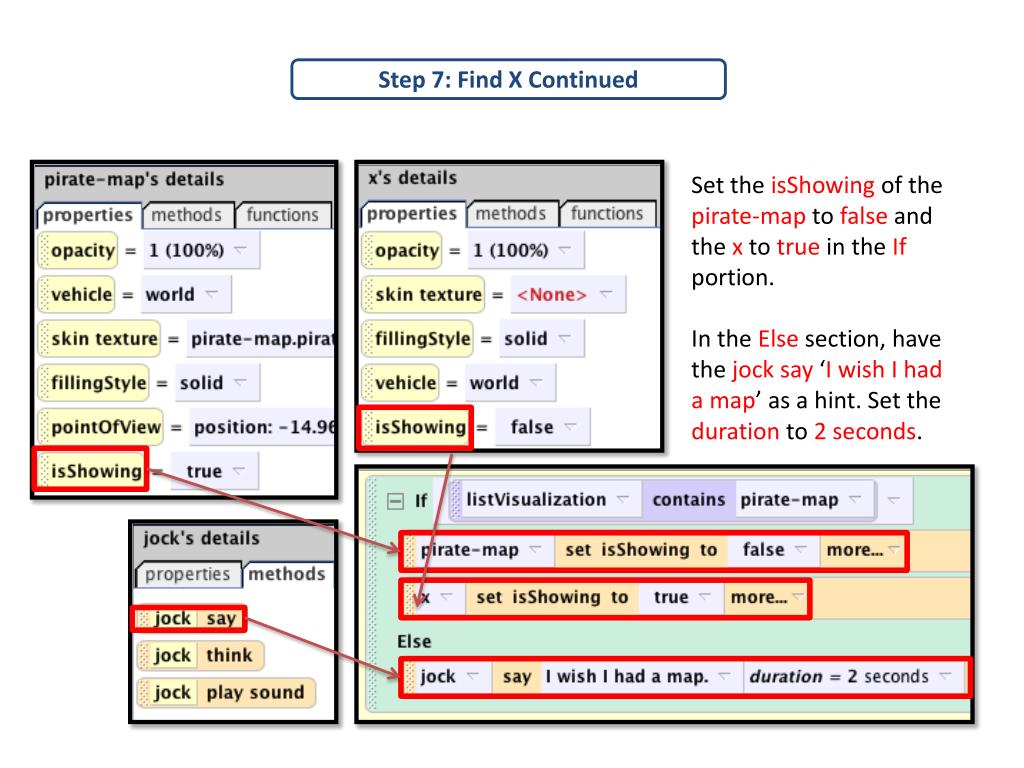Open x's skin texture <None> dropdown

click(x=568, y=295)
